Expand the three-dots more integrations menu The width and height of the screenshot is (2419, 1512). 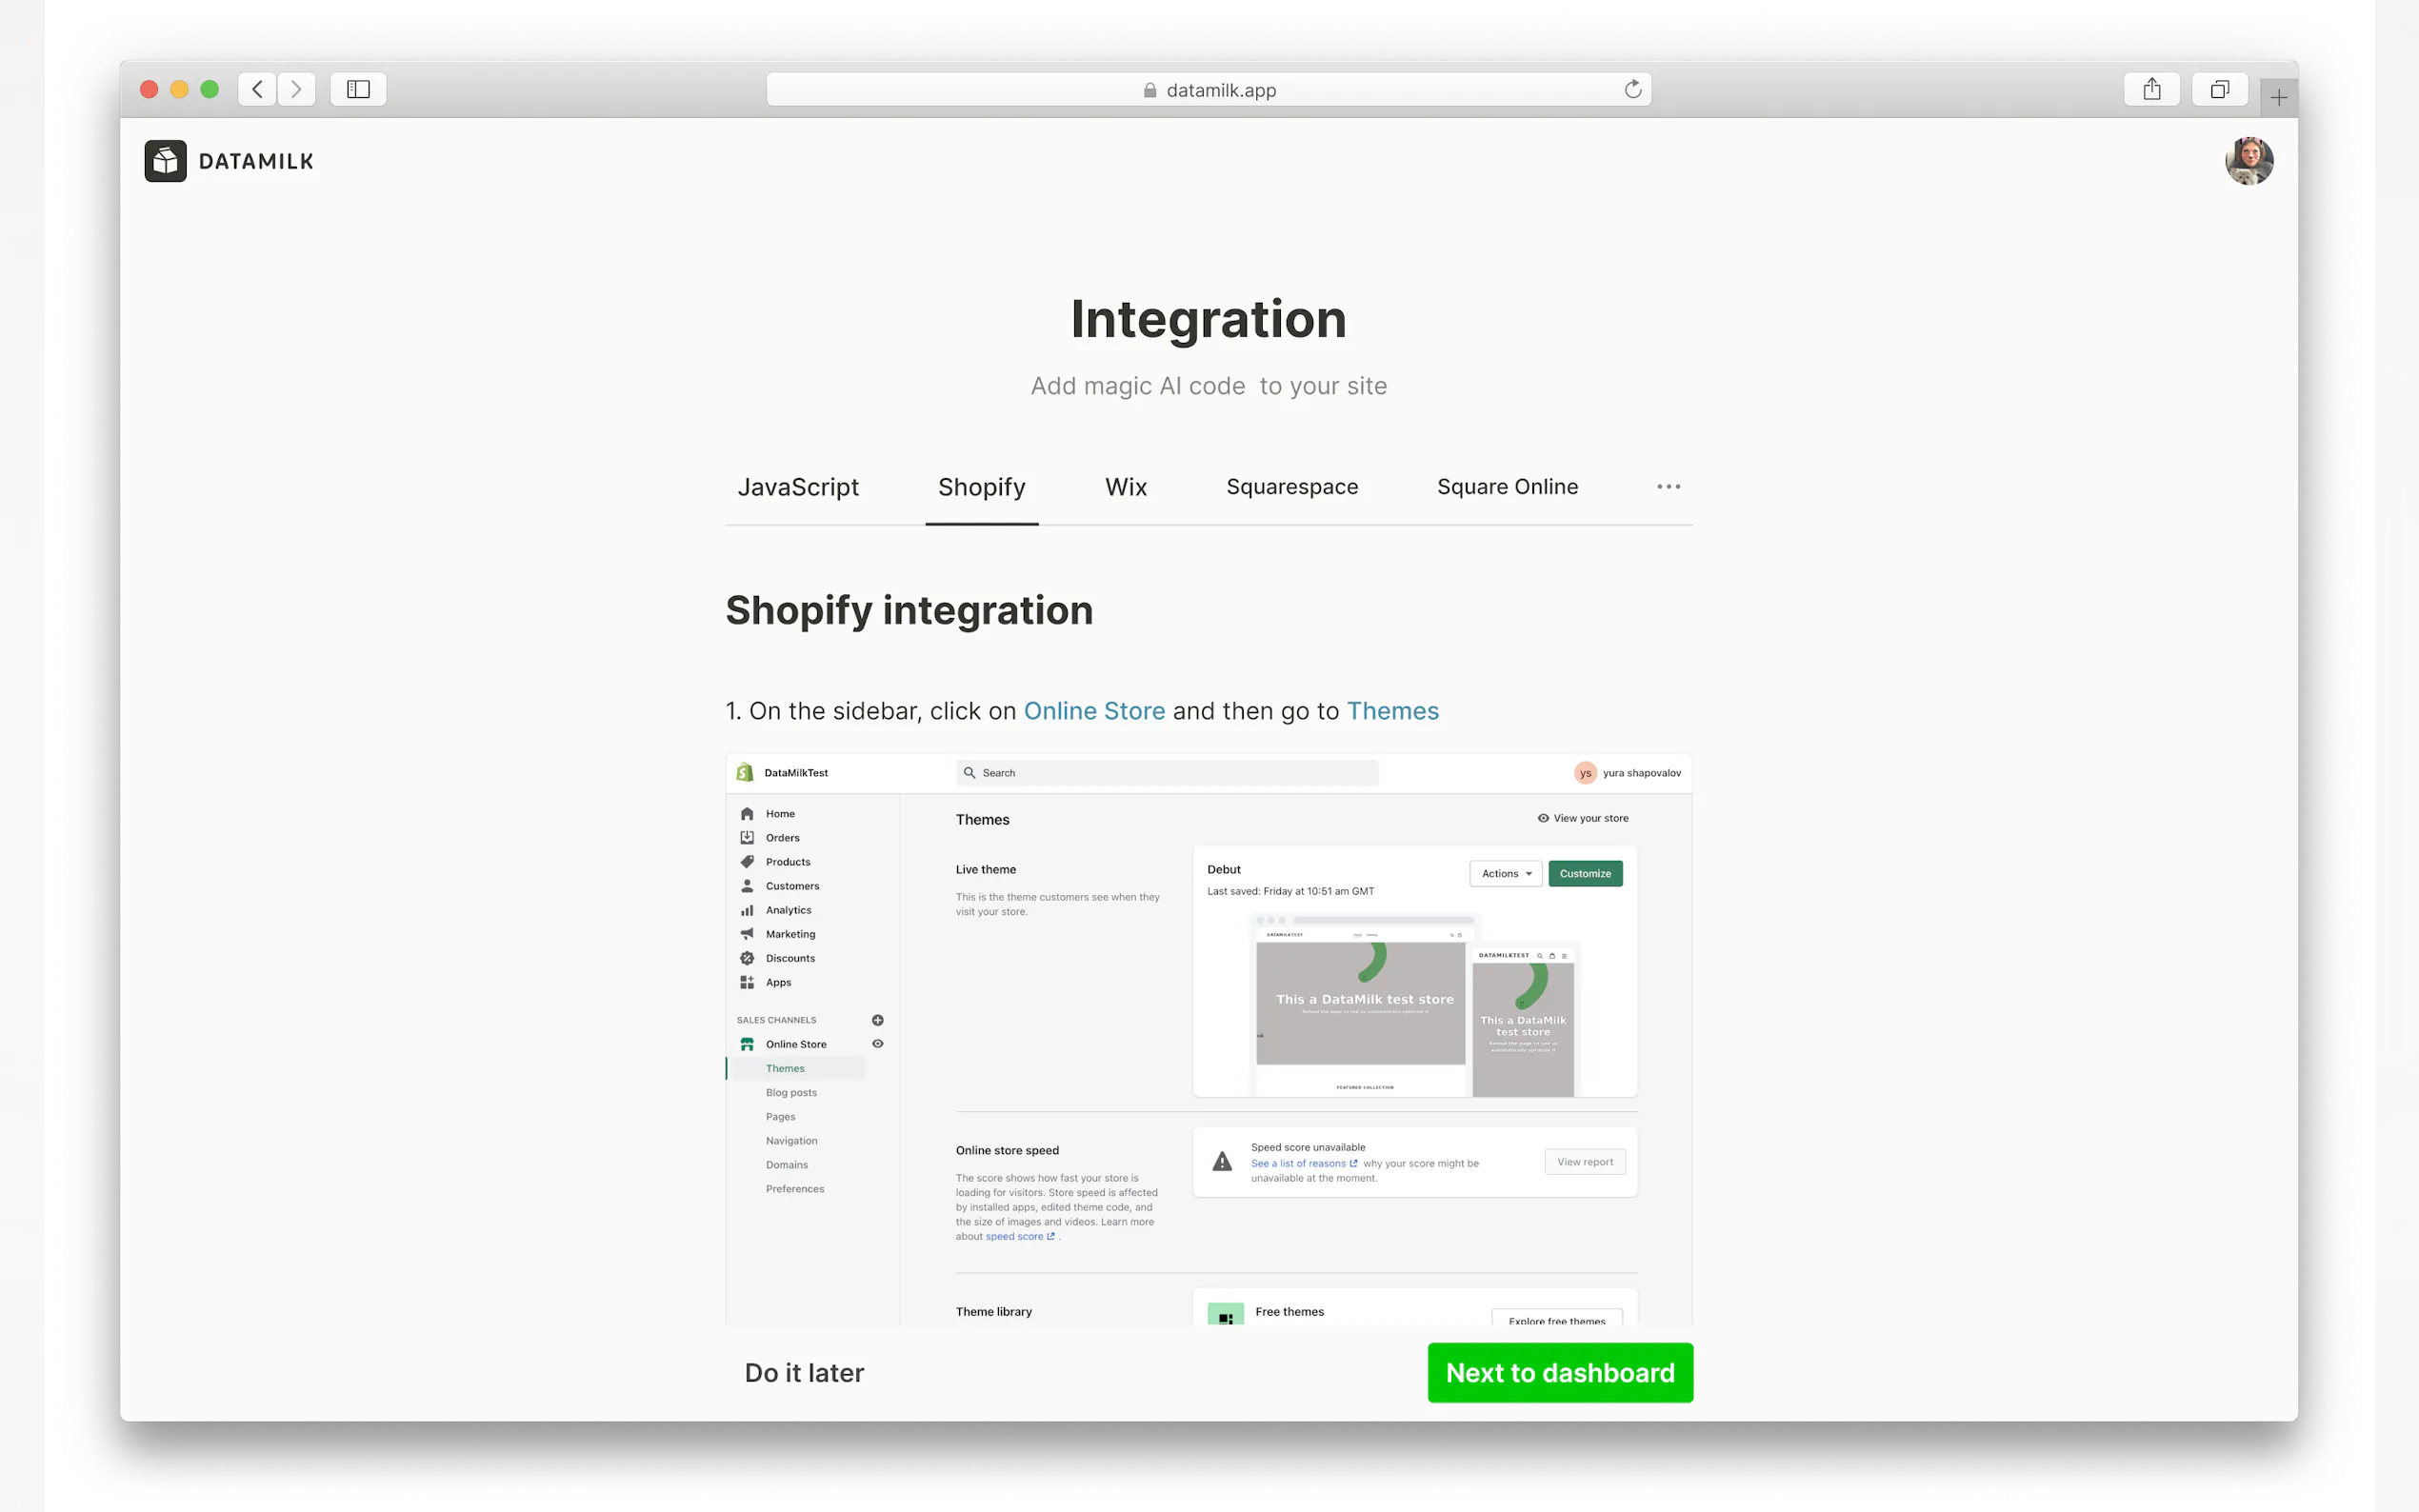pos(1668,487)
